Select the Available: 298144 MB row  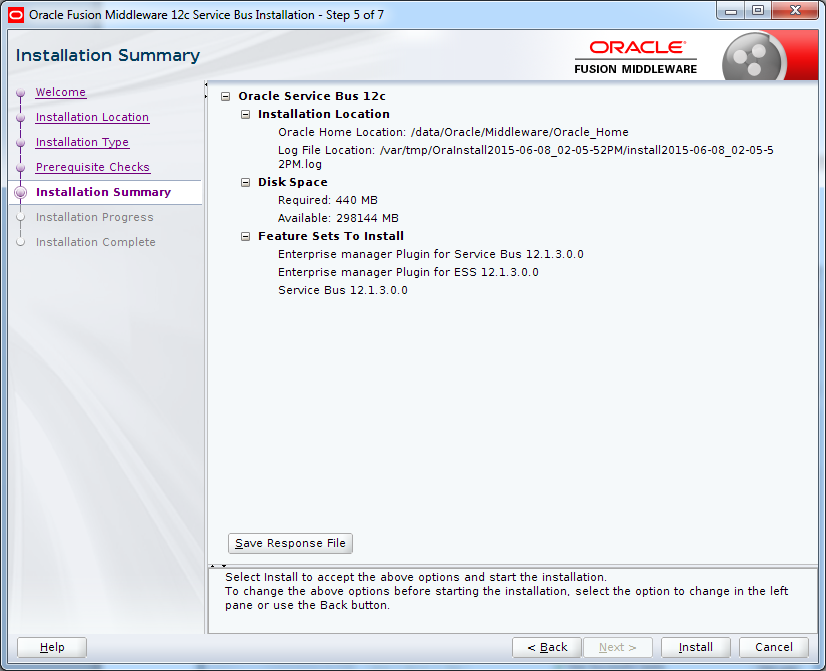click(338, 218)
